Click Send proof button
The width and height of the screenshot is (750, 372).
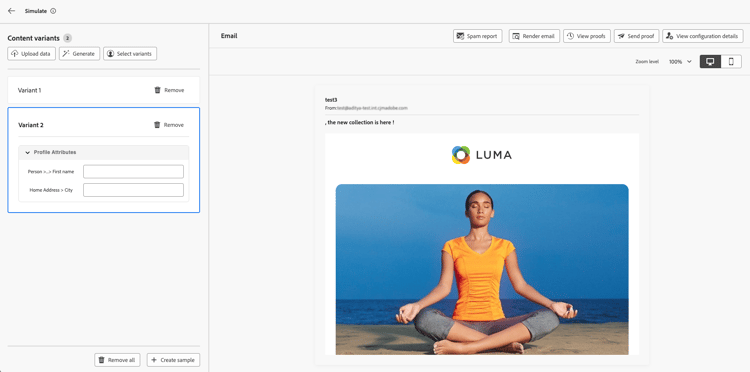click(x=637, y=36)
